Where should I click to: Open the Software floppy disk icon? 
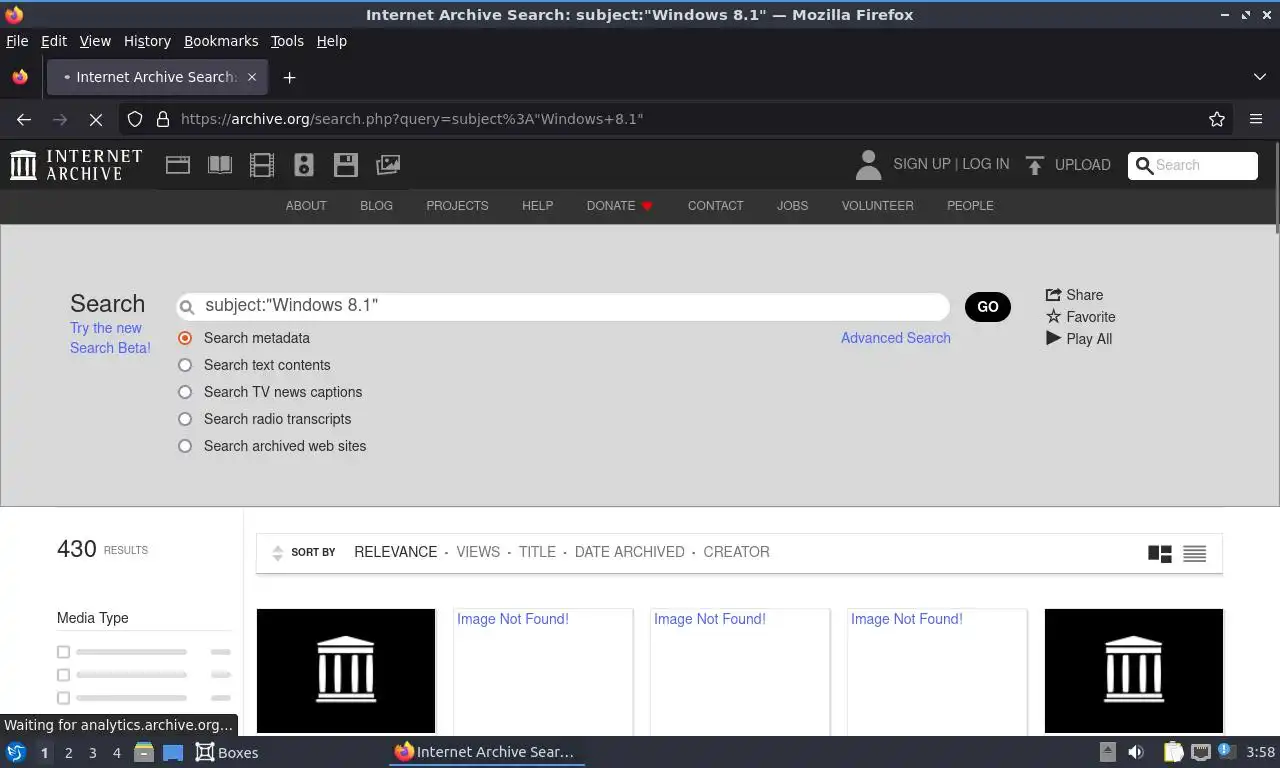coord(346,165)
